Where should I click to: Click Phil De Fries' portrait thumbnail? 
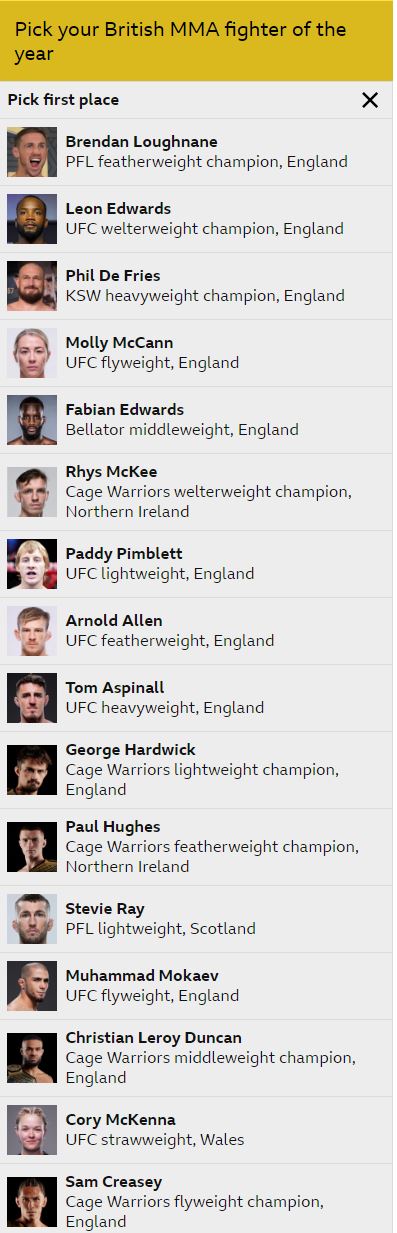tap(32, 286)
